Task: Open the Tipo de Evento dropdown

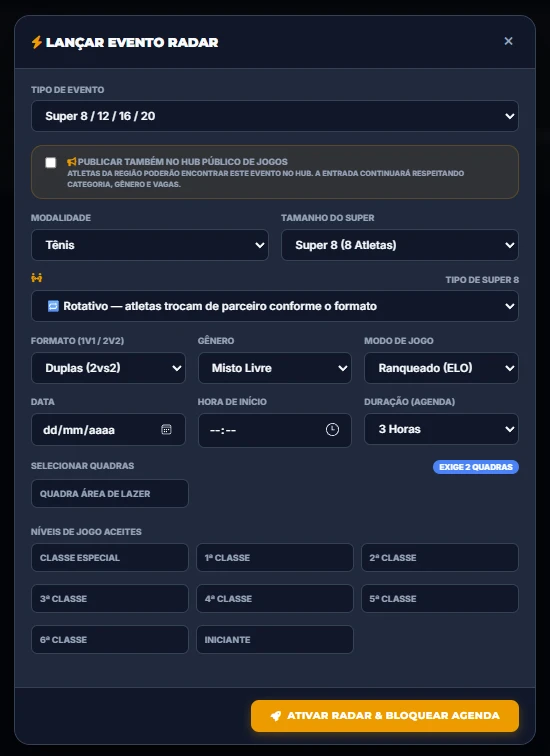Action: point(275,116)
